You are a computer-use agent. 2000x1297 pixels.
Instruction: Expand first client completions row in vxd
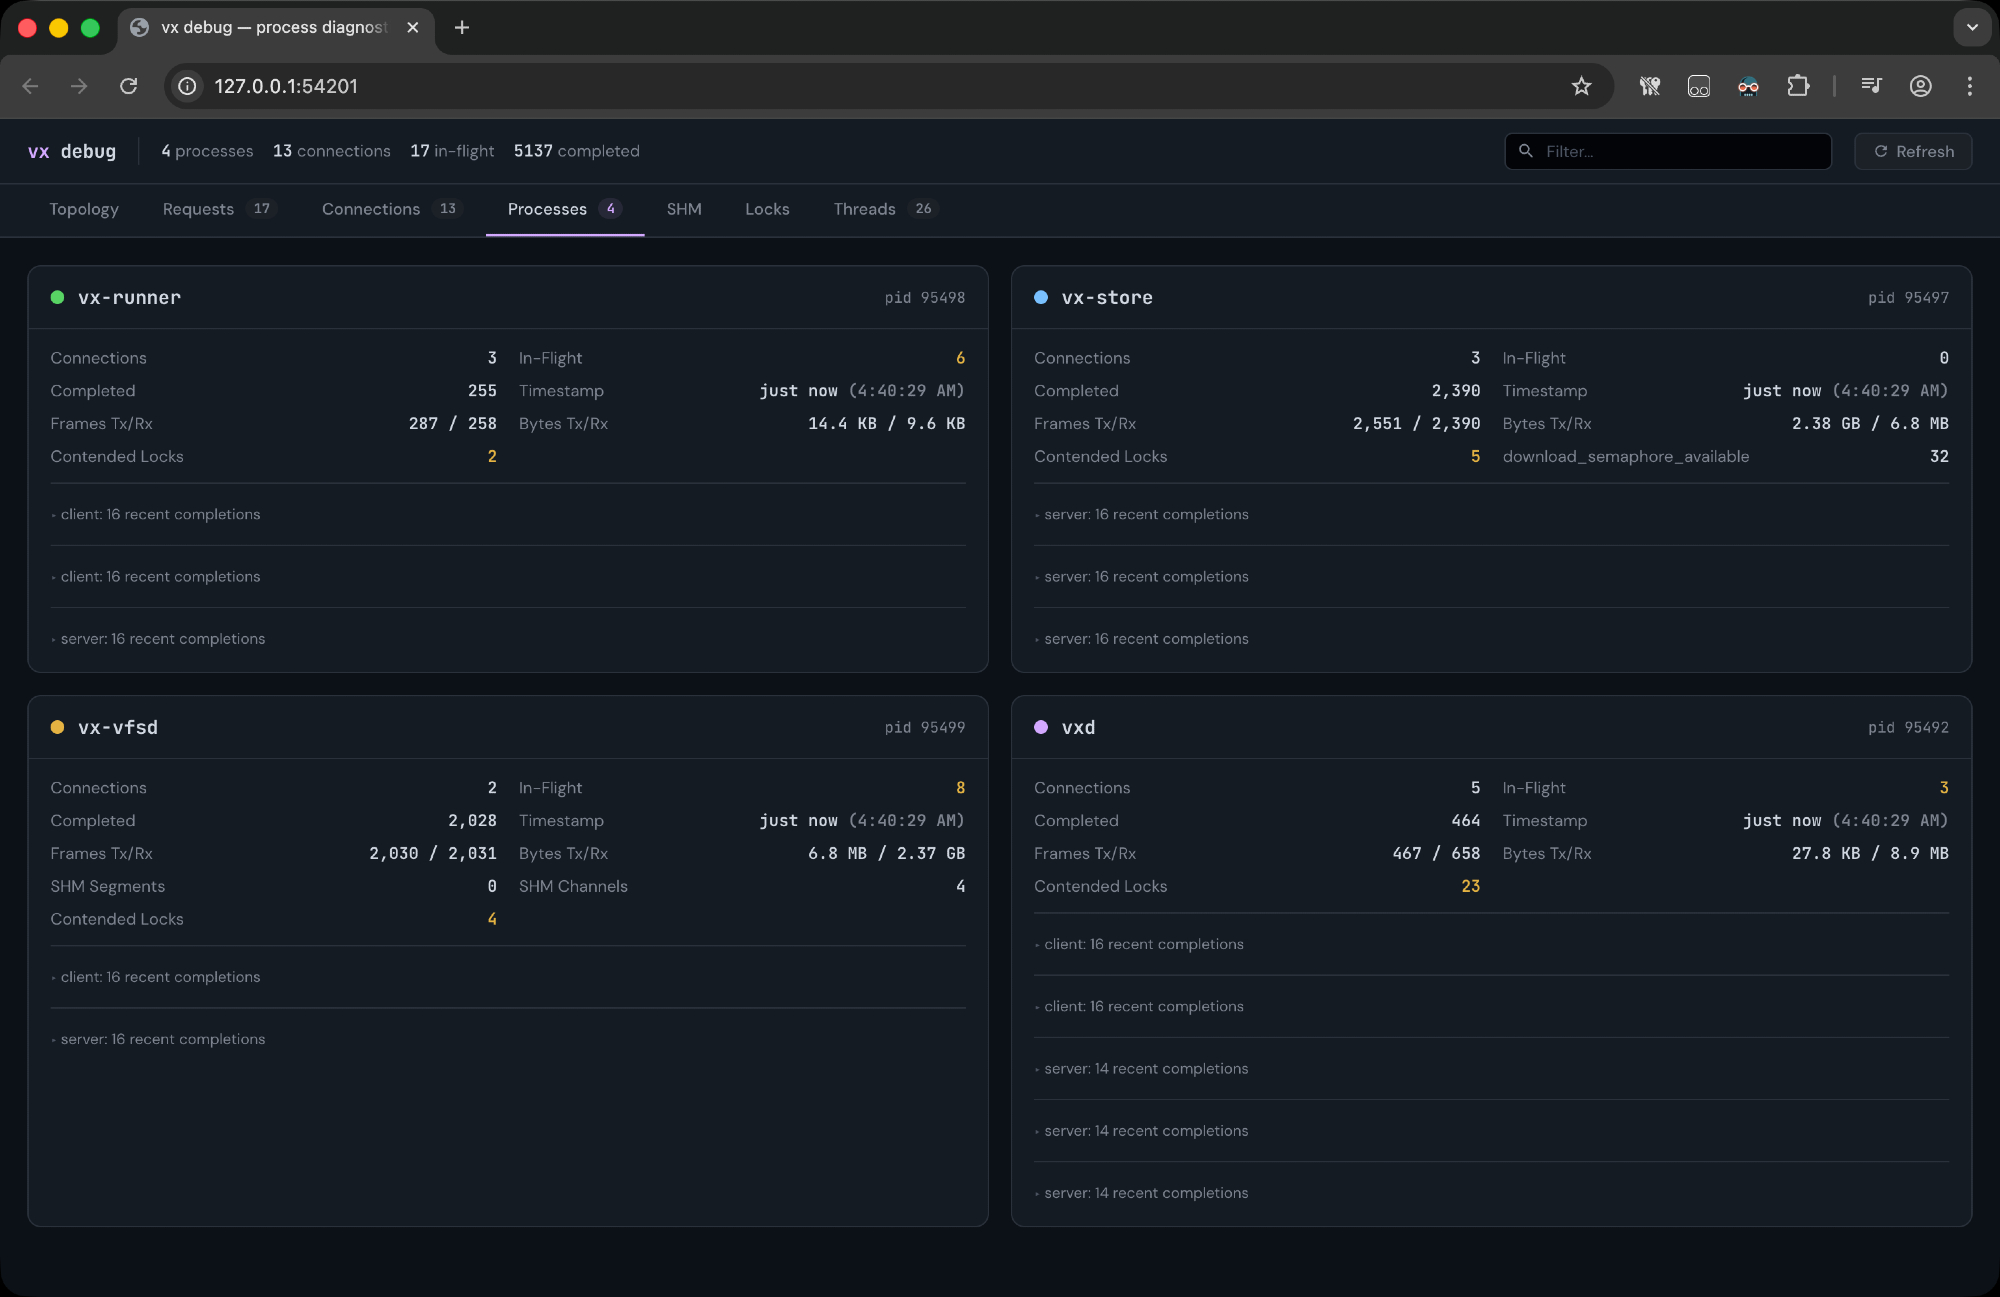click(x=1143, y=944)
